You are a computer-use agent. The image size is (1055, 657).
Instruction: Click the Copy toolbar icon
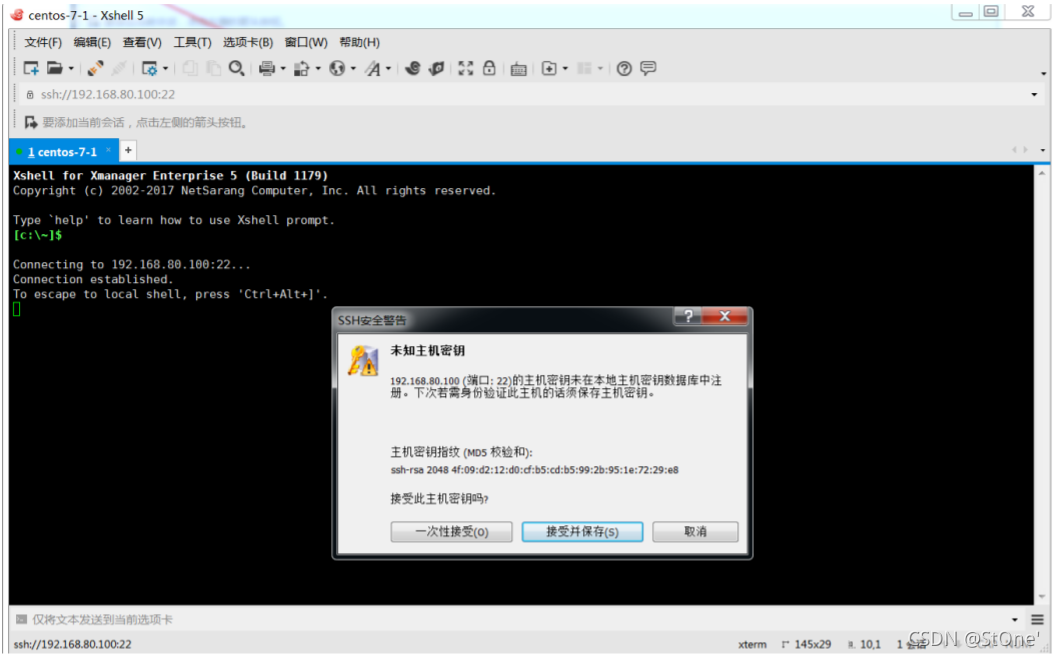[x=190, y=68]
